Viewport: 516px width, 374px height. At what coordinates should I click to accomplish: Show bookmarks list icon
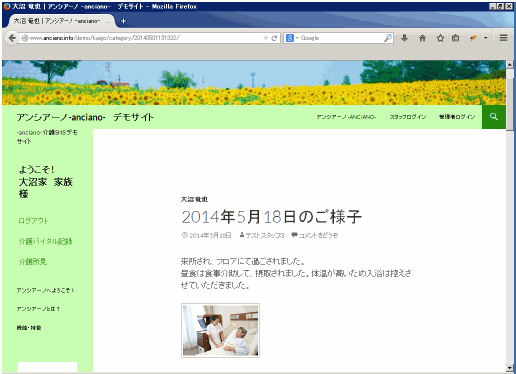455,38
